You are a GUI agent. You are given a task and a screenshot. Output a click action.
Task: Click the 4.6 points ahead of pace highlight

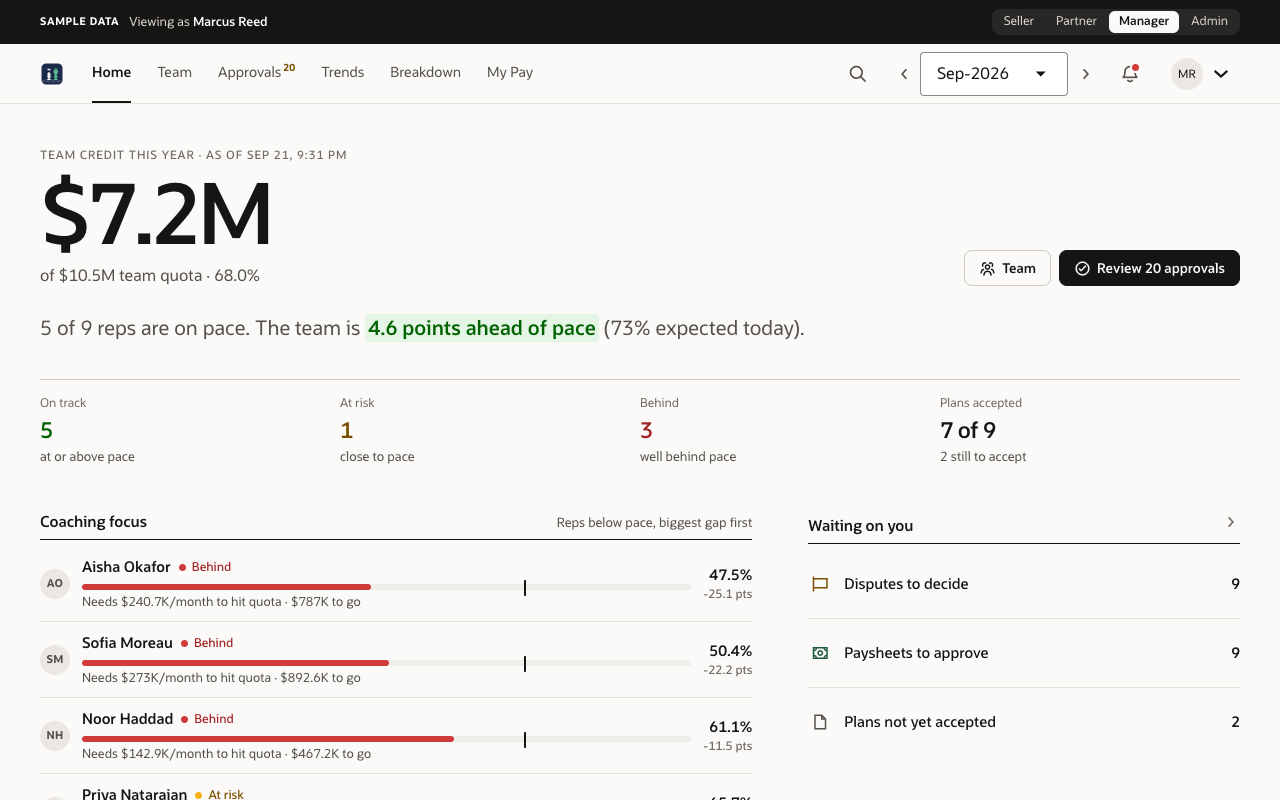click(x=482, y=328)
